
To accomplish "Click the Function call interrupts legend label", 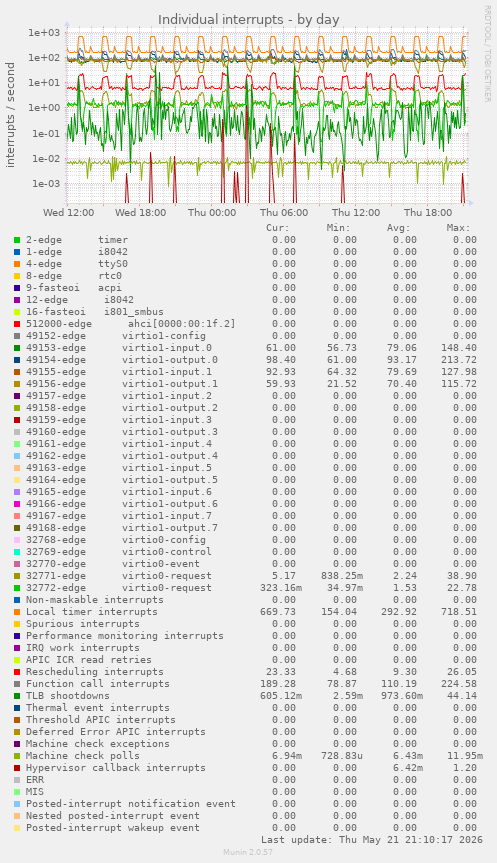I will [98, 684].
